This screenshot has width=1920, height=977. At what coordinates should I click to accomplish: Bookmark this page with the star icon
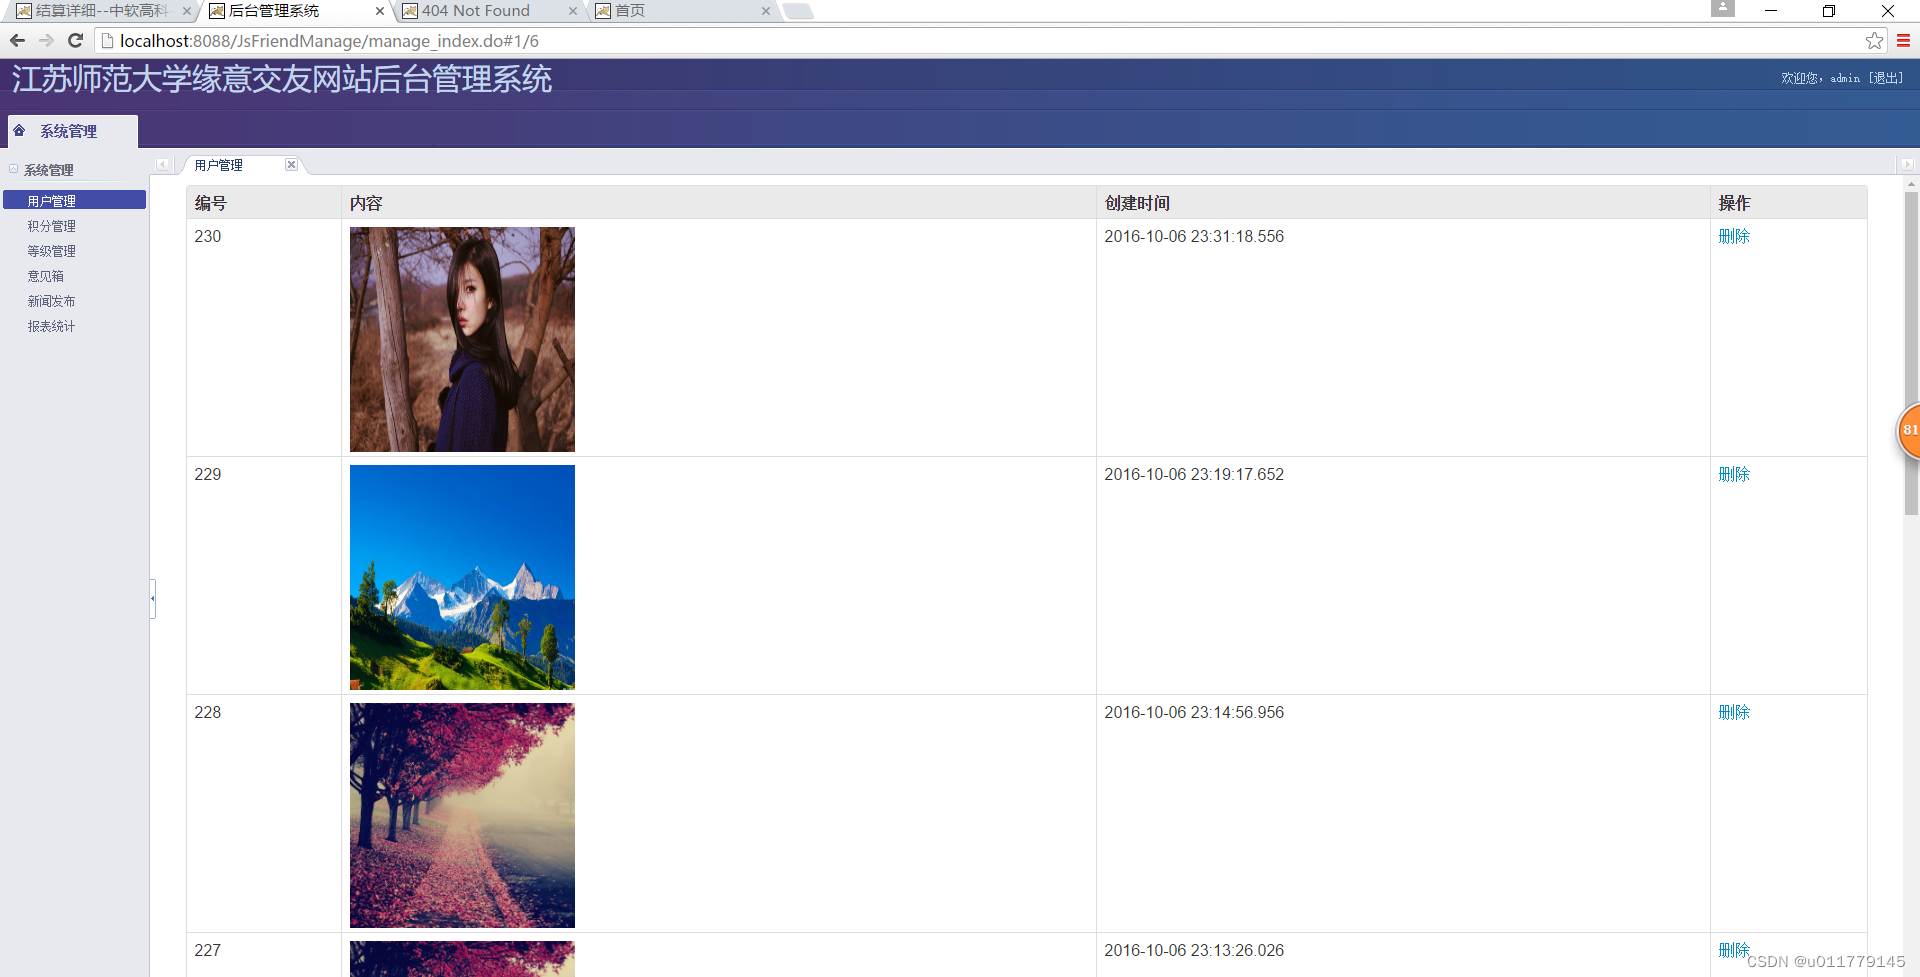point(1874,41)
